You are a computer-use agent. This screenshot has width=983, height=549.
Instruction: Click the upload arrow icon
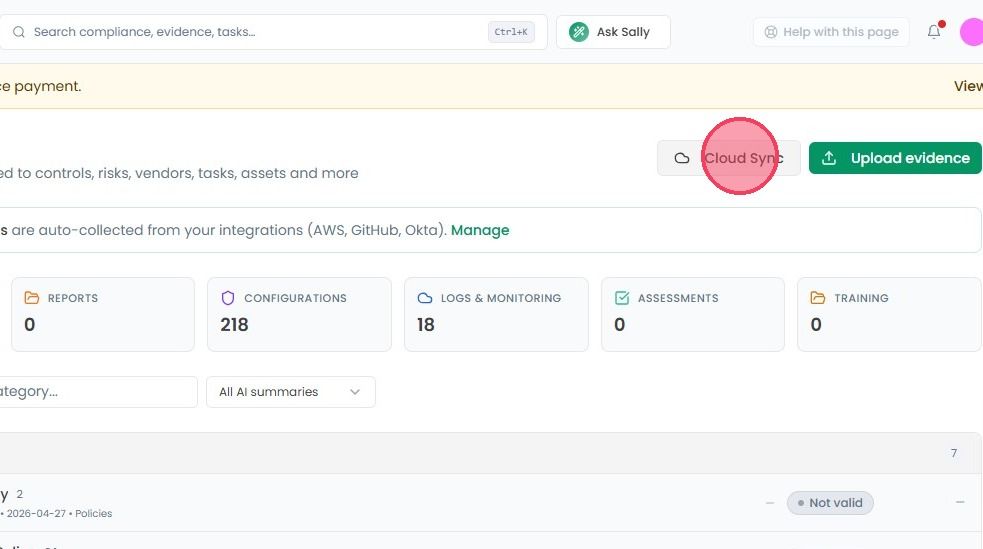[829, 158]
